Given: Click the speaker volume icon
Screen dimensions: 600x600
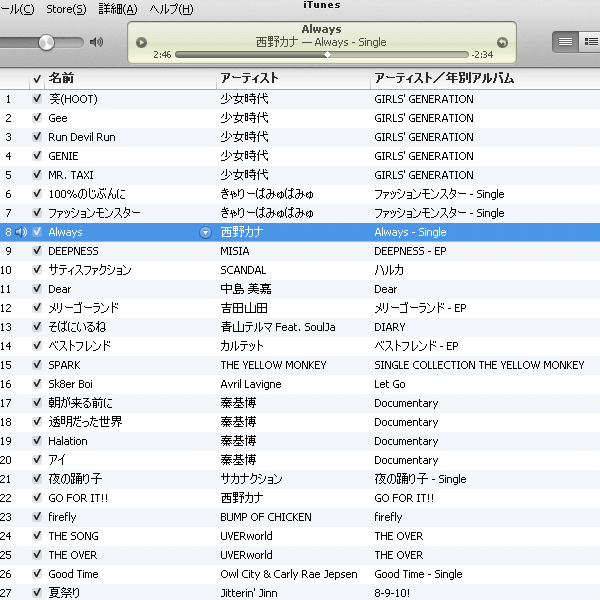Looking at the screenshot, I should click(x=96, y=42).
